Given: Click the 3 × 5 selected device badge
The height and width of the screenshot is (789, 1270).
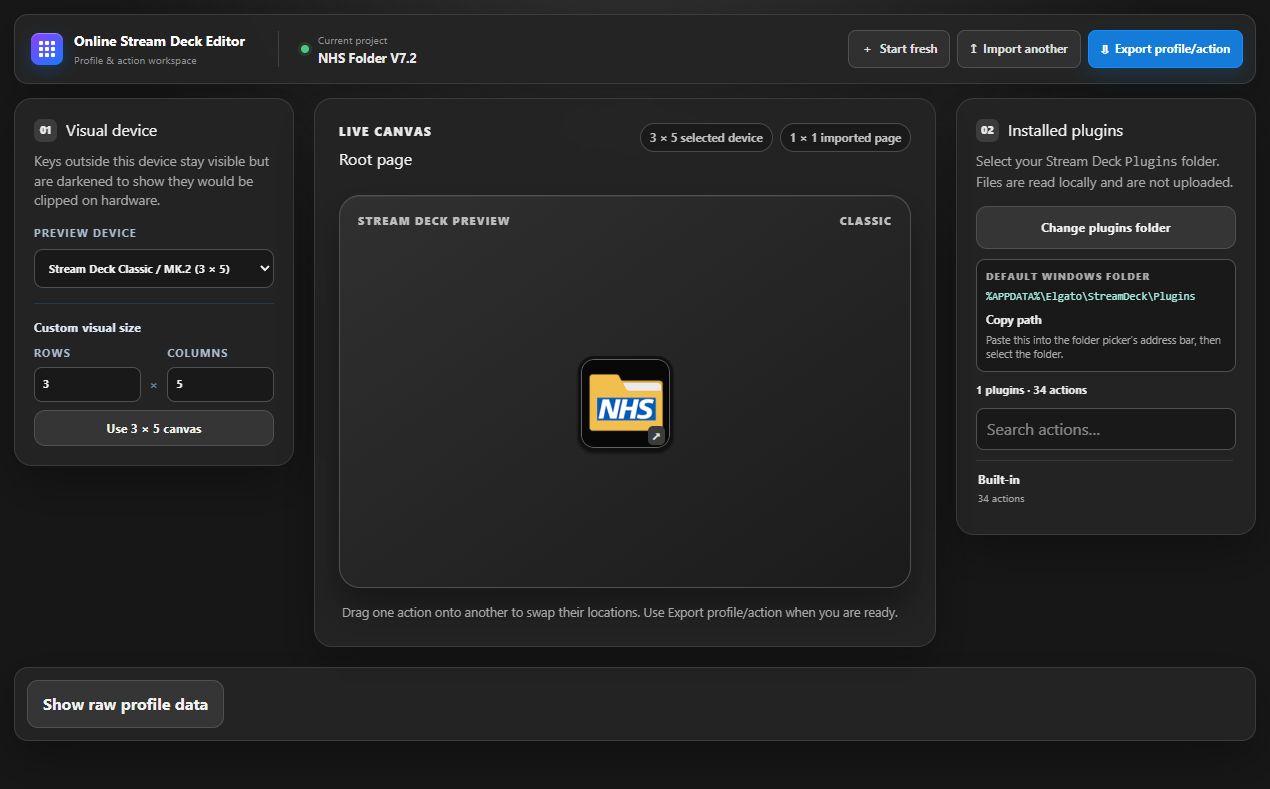Looking at the screenshot, I should pos(706,138).
